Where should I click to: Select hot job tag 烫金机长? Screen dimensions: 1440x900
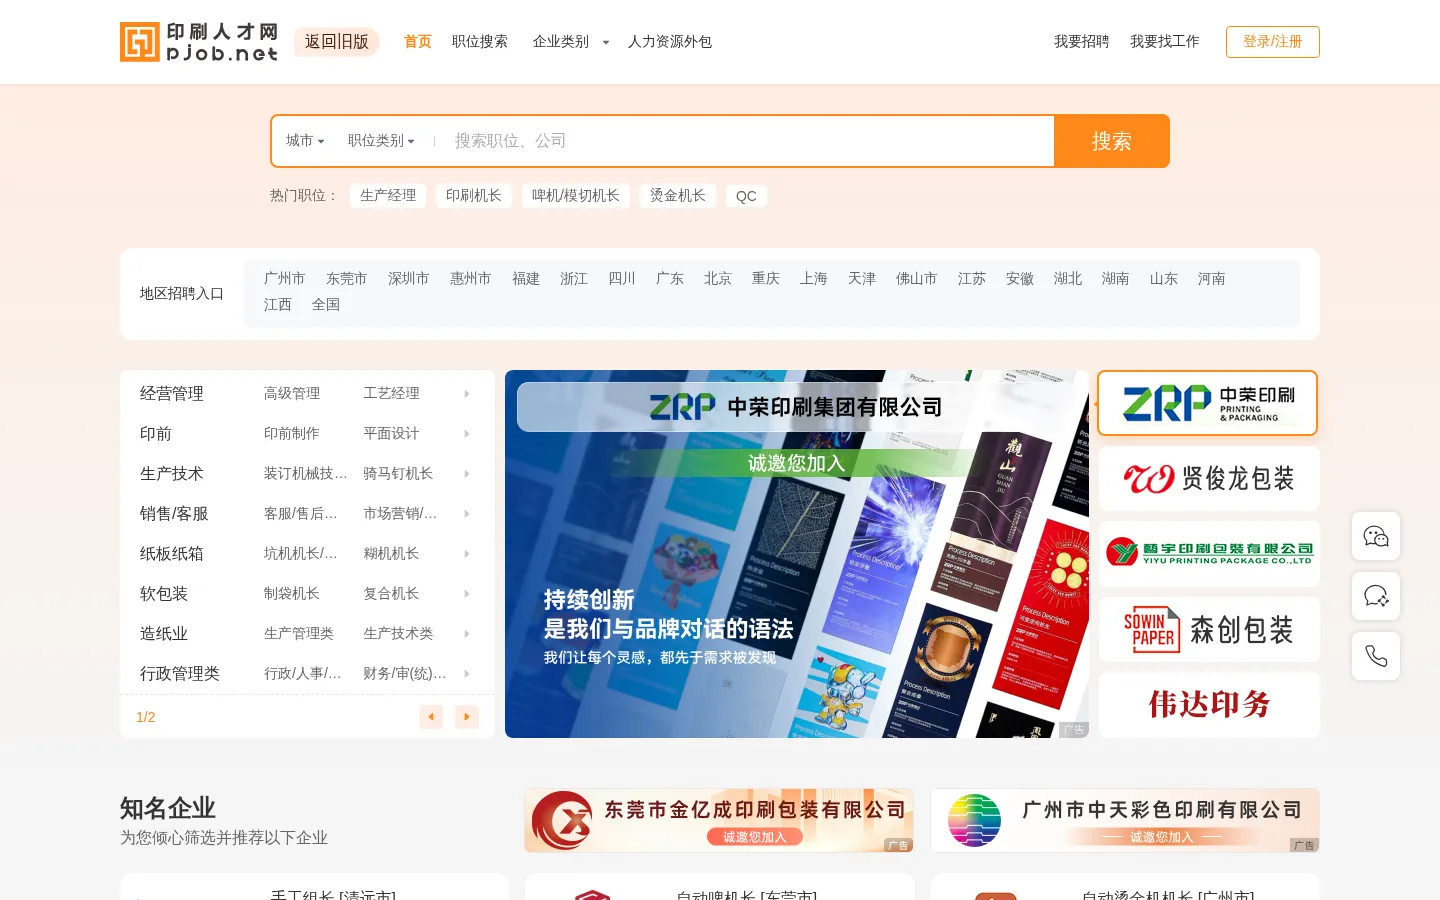[678, 196]
